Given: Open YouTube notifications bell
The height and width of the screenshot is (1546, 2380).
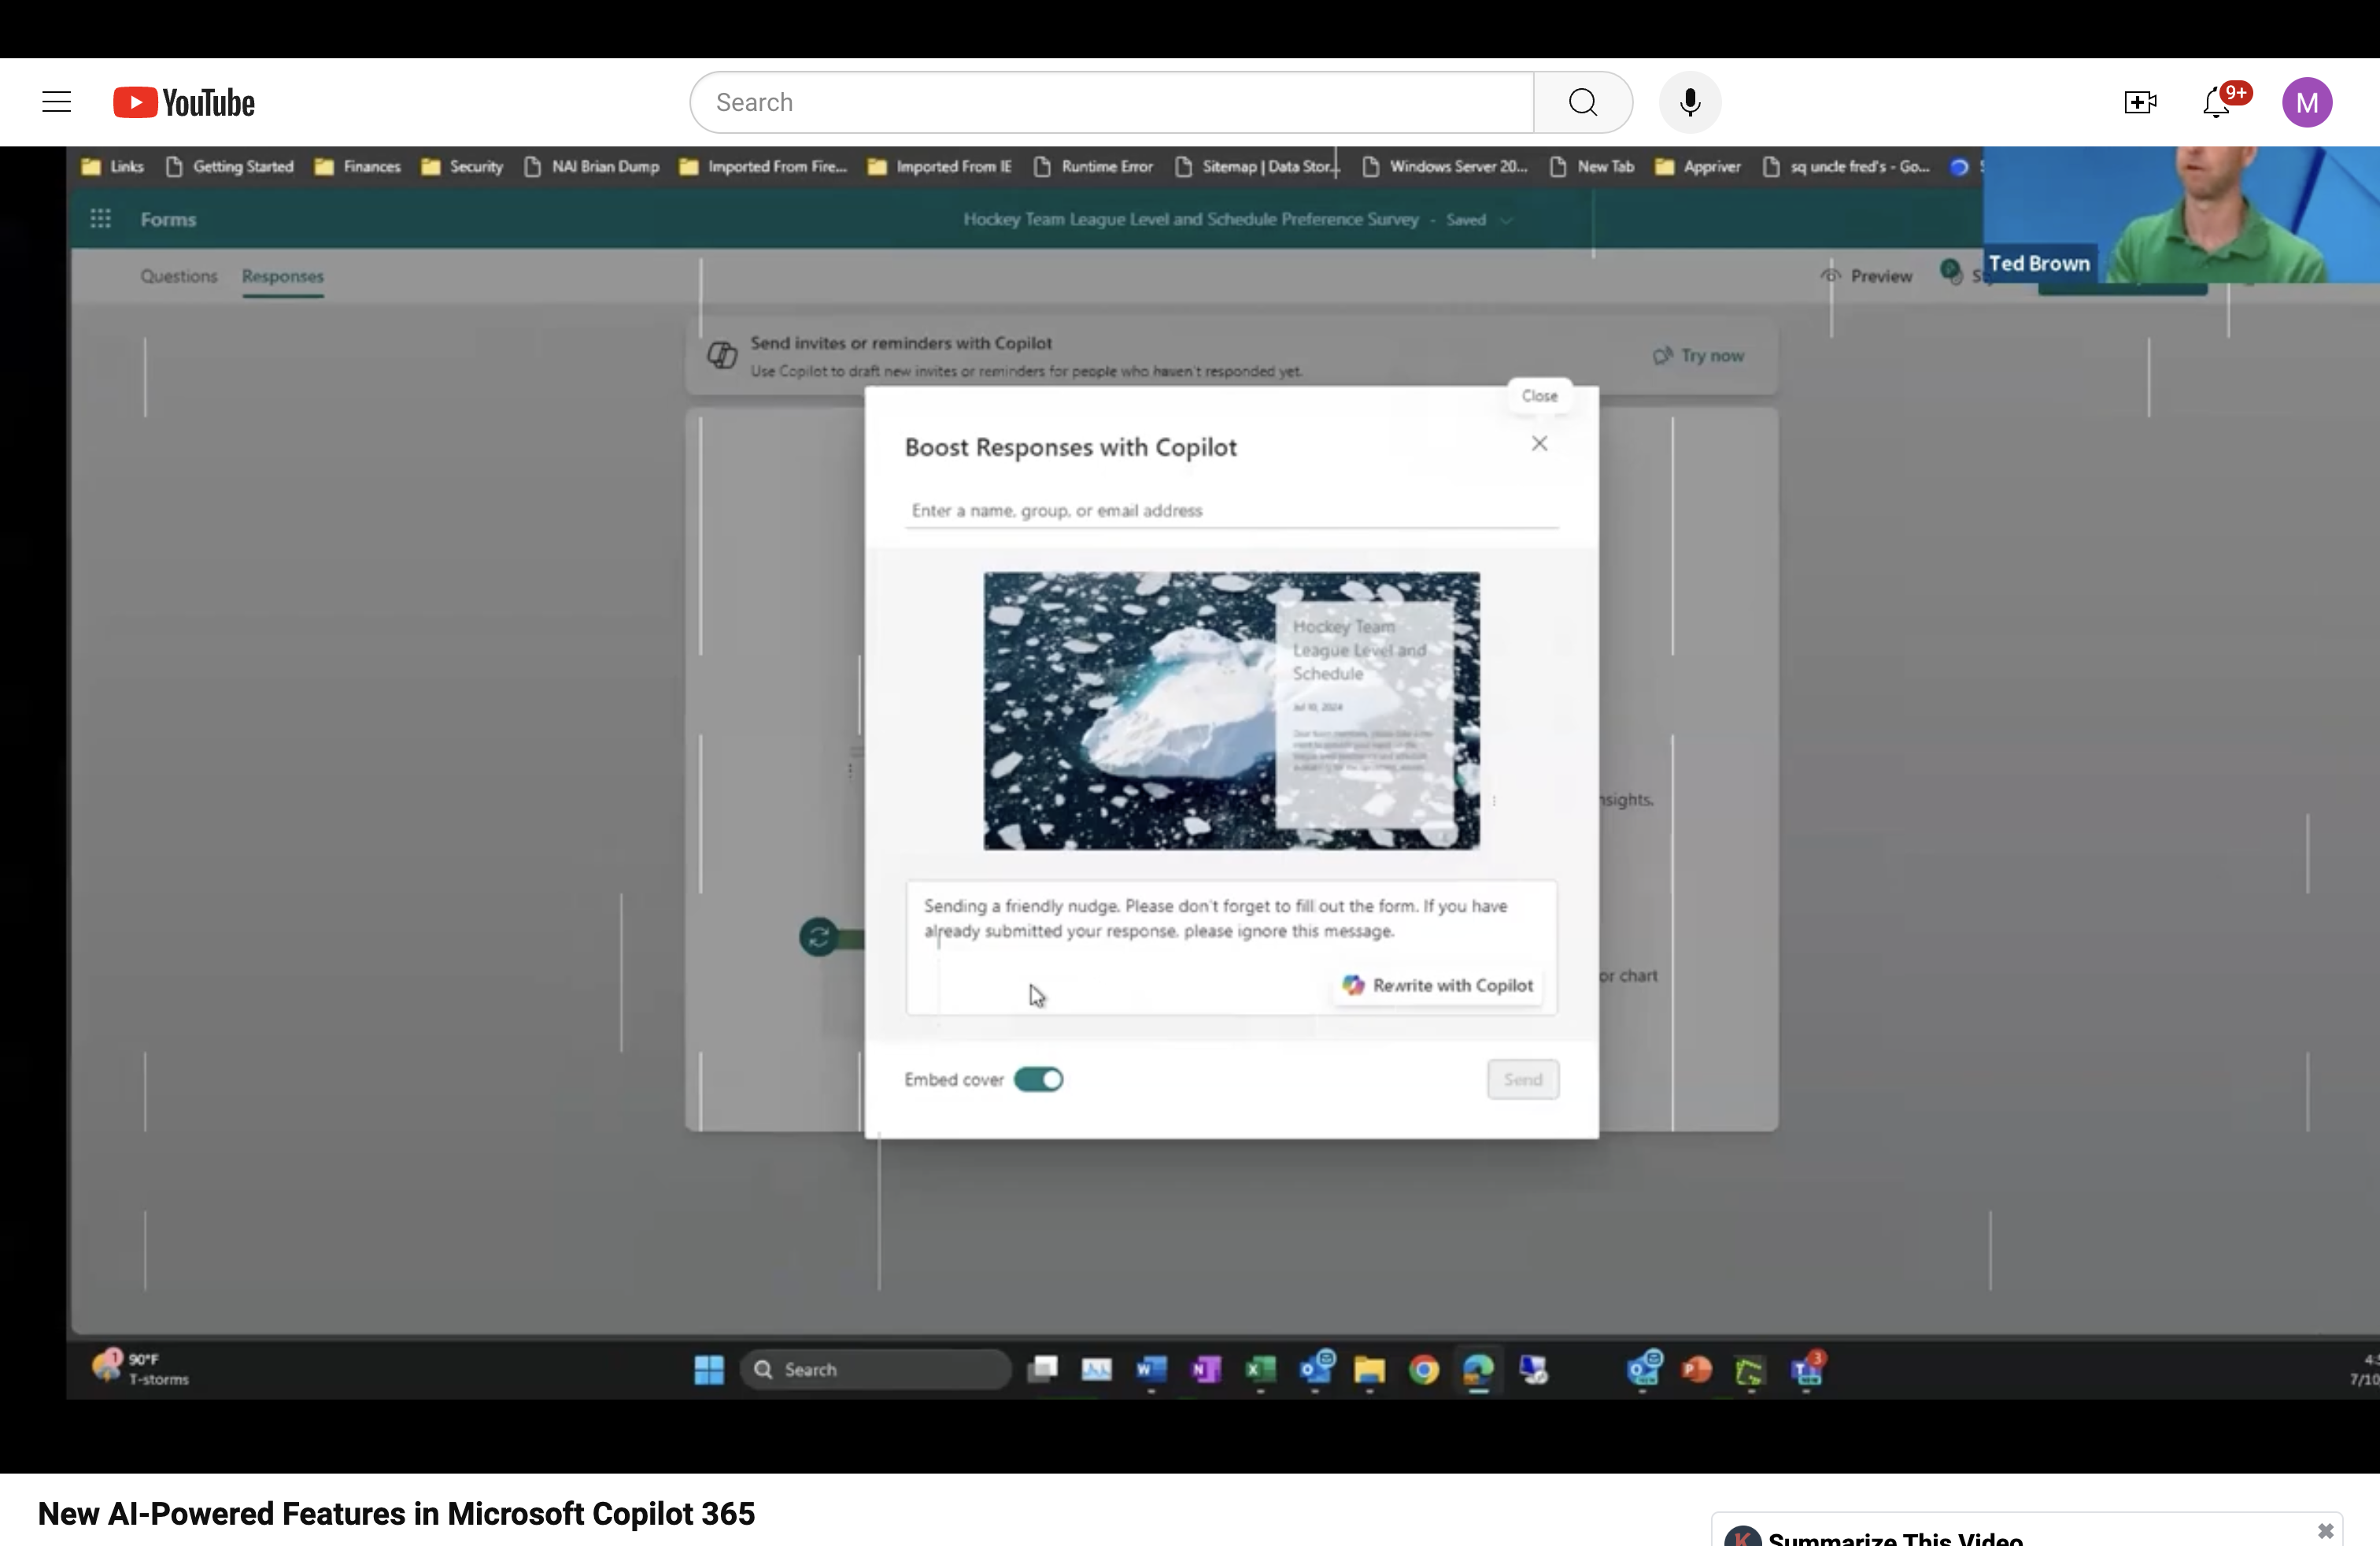Looking at the screenshot, I should coord(2216,101).
